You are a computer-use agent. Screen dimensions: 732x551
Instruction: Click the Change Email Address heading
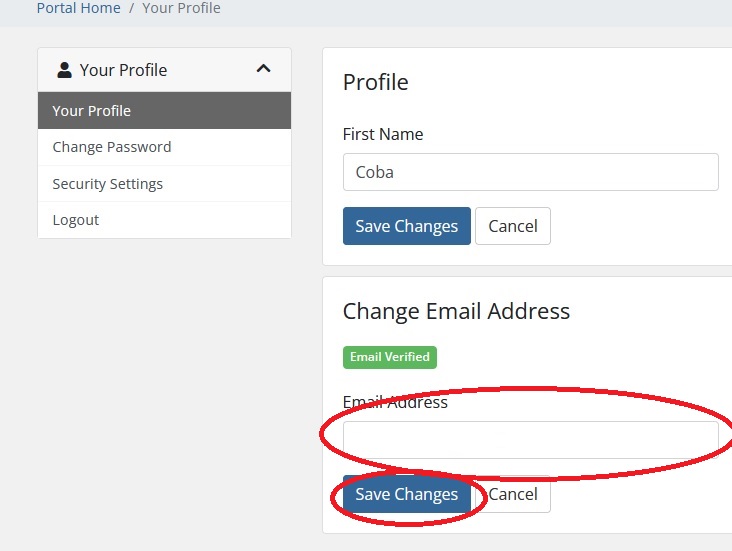[456, 311]
